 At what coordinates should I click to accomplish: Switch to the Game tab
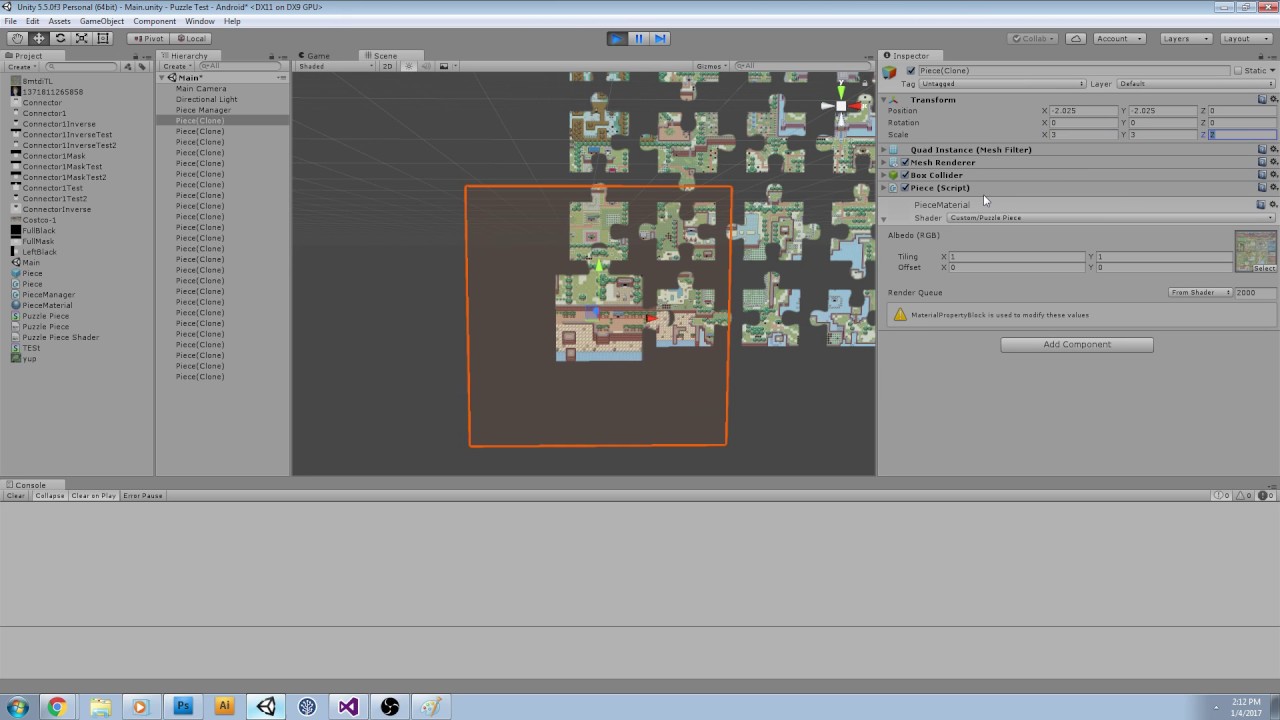pos(318,56)
